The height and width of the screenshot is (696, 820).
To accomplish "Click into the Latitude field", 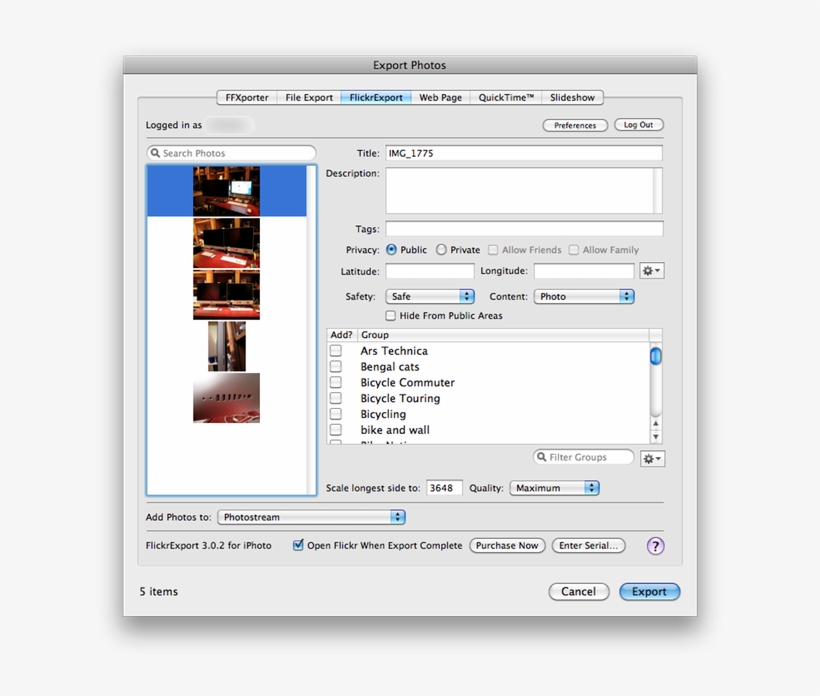I will pos(430,271).
